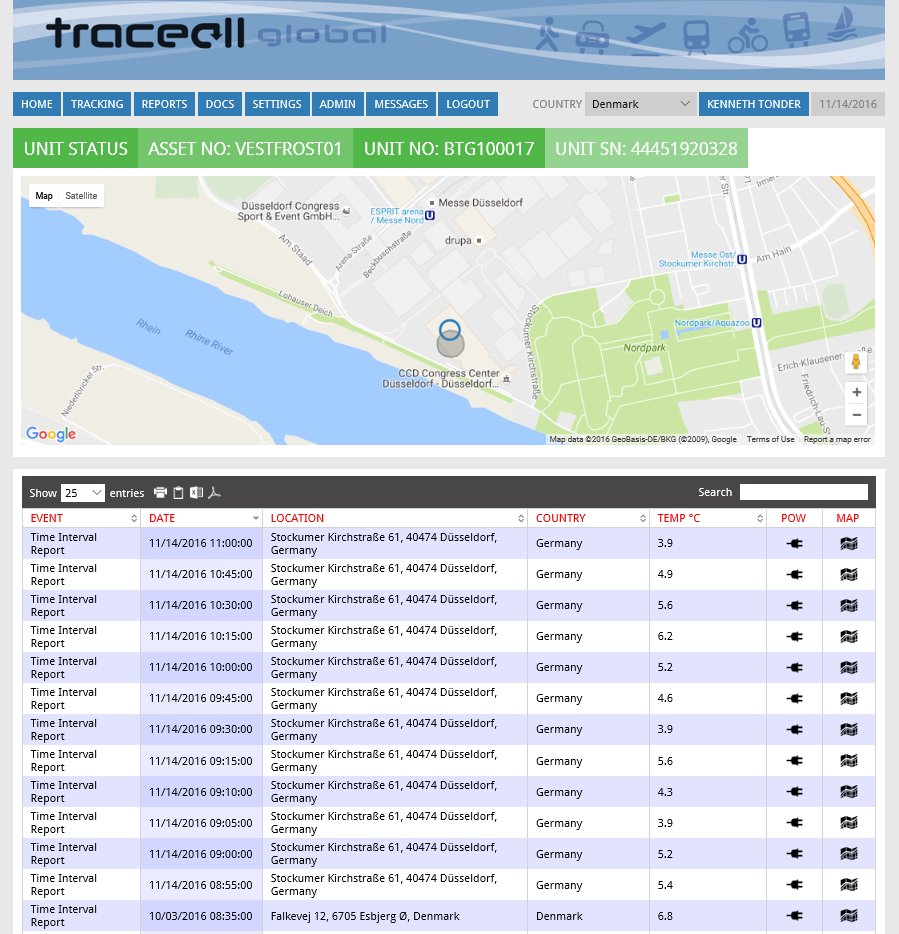Click the print icon in table toolbar
This screenshot has width=899, height=934.
(x=160, y=493)
